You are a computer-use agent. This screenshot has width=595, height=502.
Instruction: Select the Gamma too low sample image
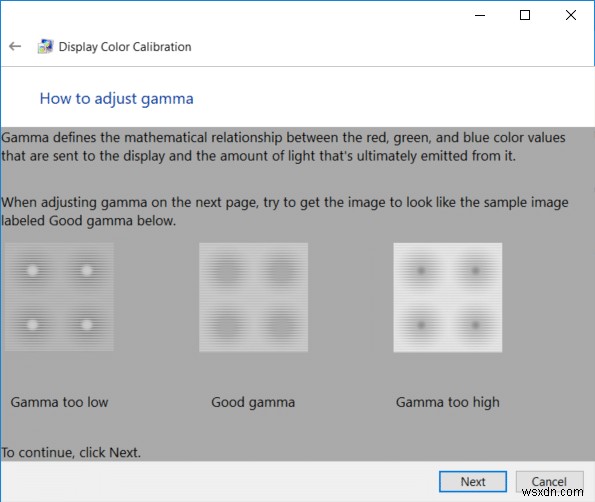(x=59, y=297)
